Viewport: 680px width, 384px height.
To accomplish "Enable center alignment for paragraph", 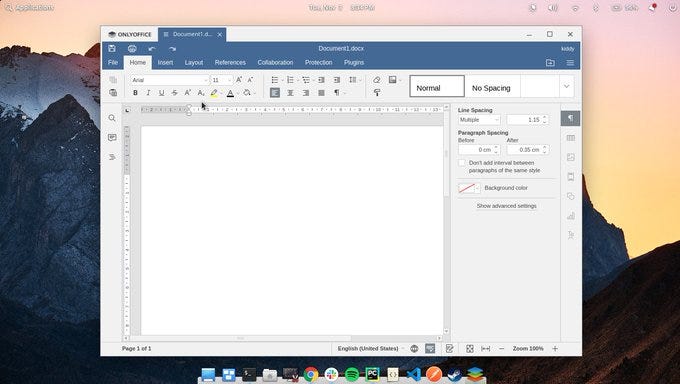I will tap(290, 92).
